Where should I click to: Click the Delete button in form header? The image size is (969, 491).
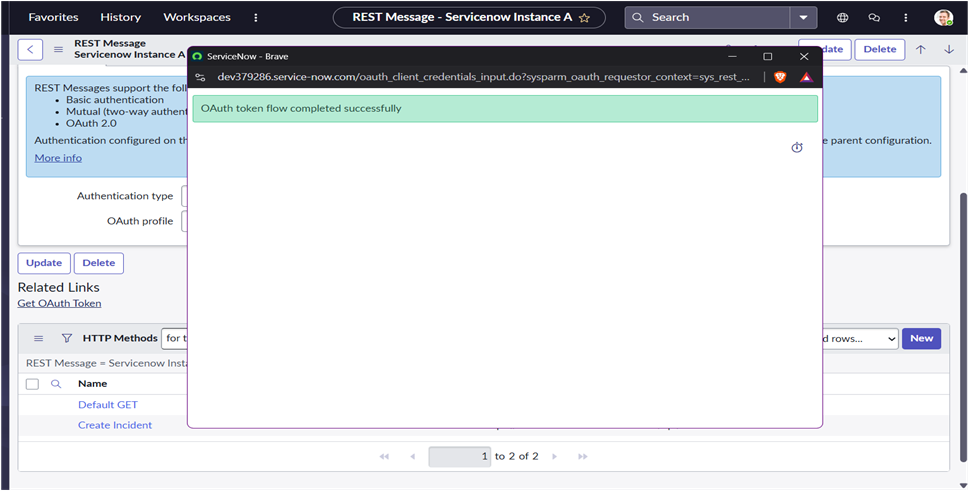(x=879, y=49)
